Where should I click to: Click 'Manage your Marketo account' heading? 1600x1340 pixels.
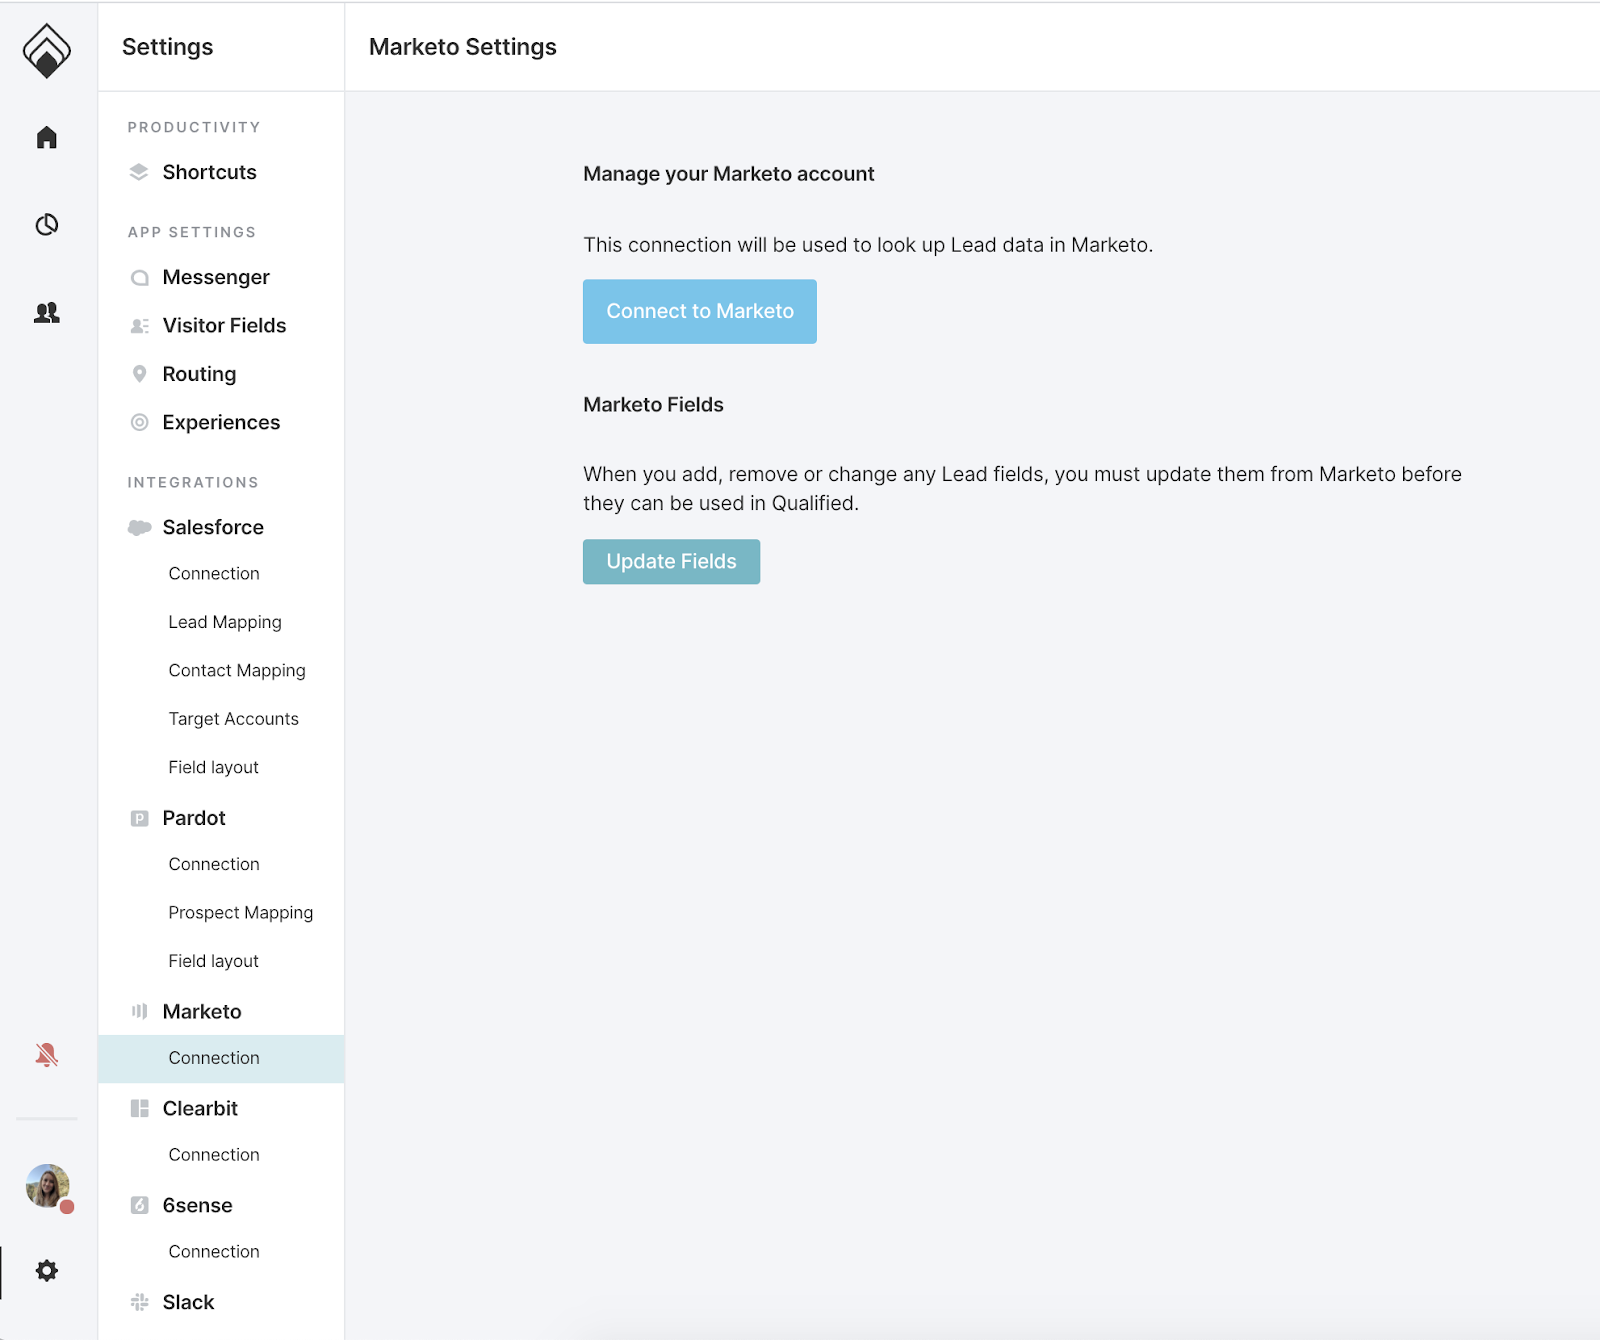728,174
